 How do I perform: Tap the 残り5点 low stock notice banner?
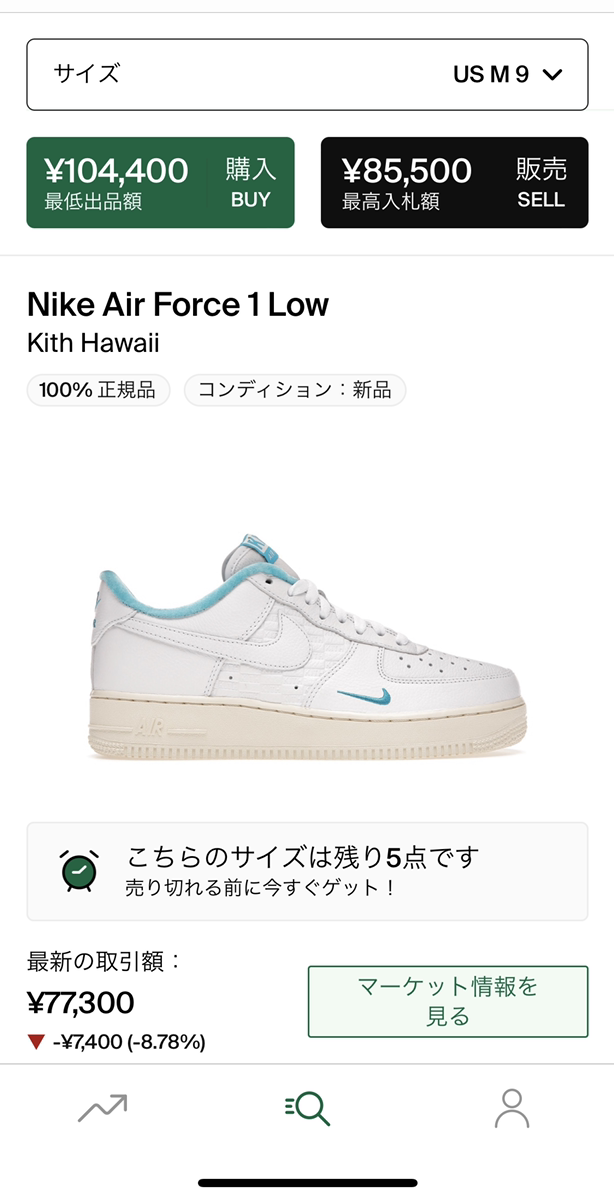(307, 871)
